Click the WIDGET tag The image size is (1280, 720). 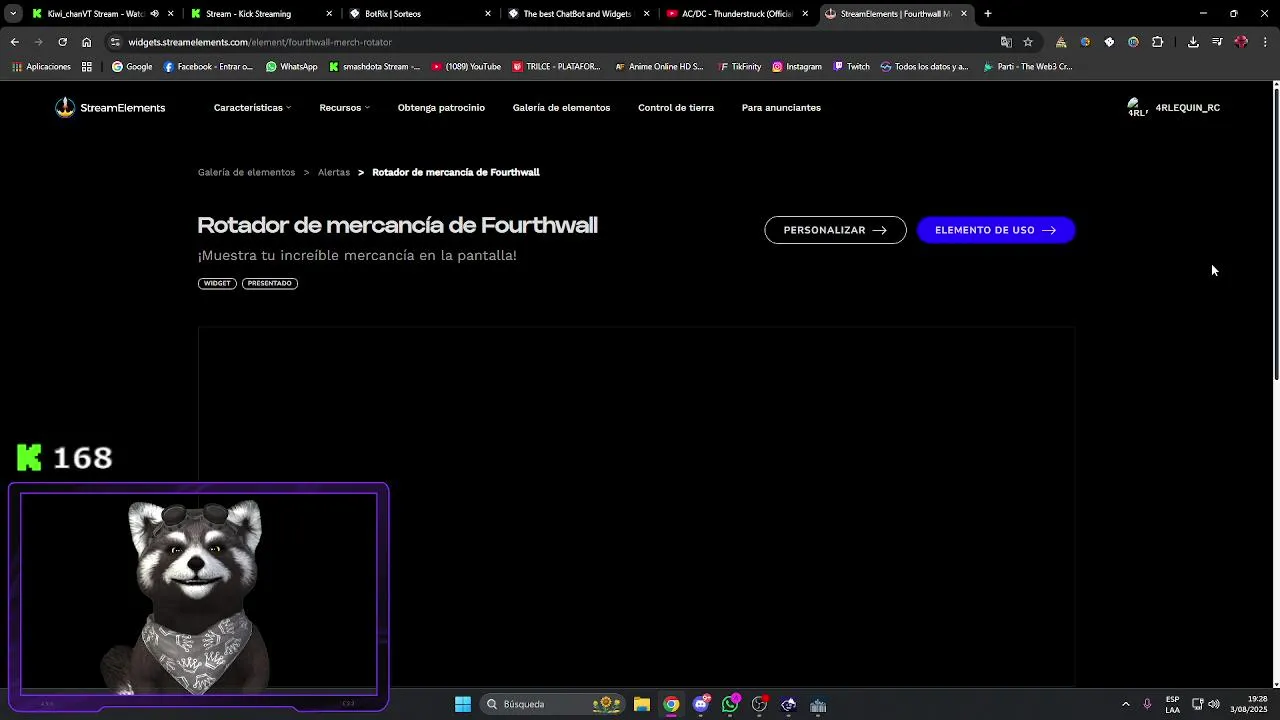tap(217, 283)
